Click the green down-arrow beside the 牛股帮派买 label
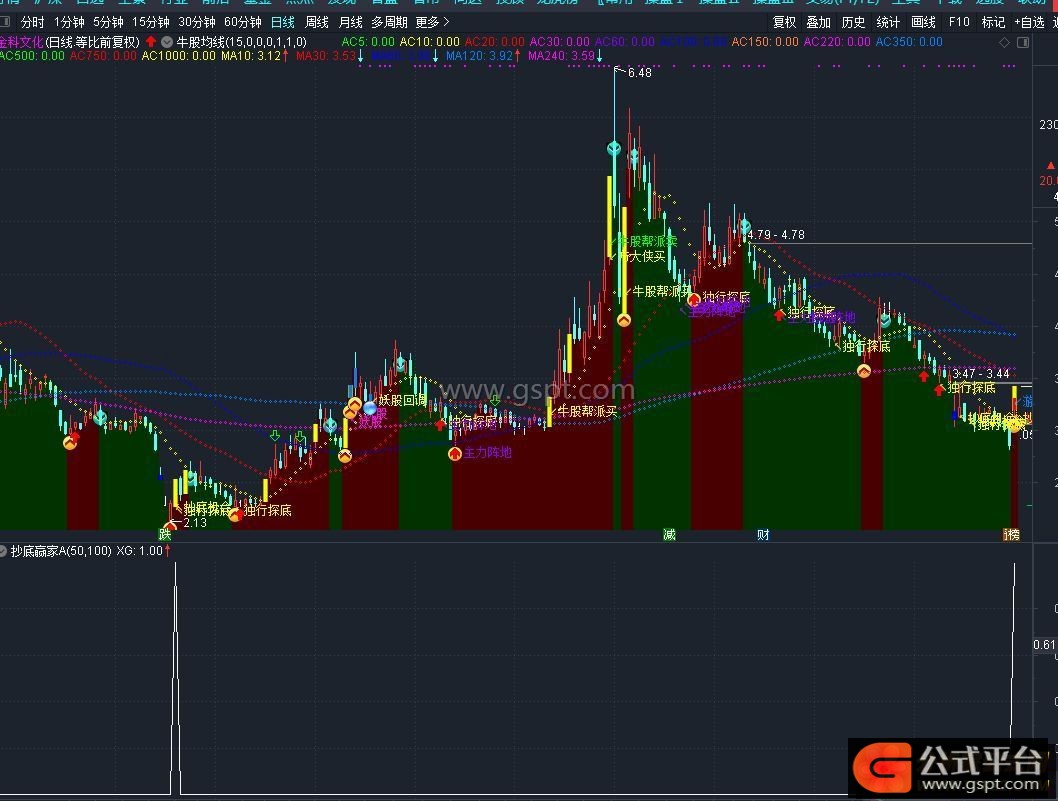The height and width of the screenshot is (801, 1058). 495,401
